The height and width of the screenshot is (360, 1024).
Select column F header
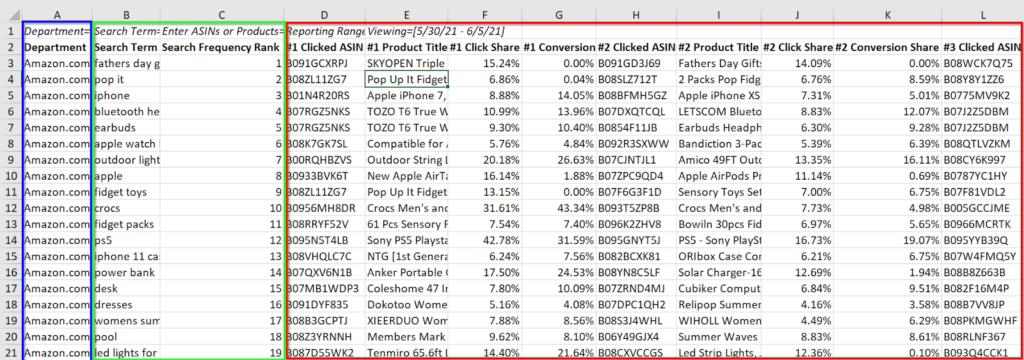tap(484, 13)
